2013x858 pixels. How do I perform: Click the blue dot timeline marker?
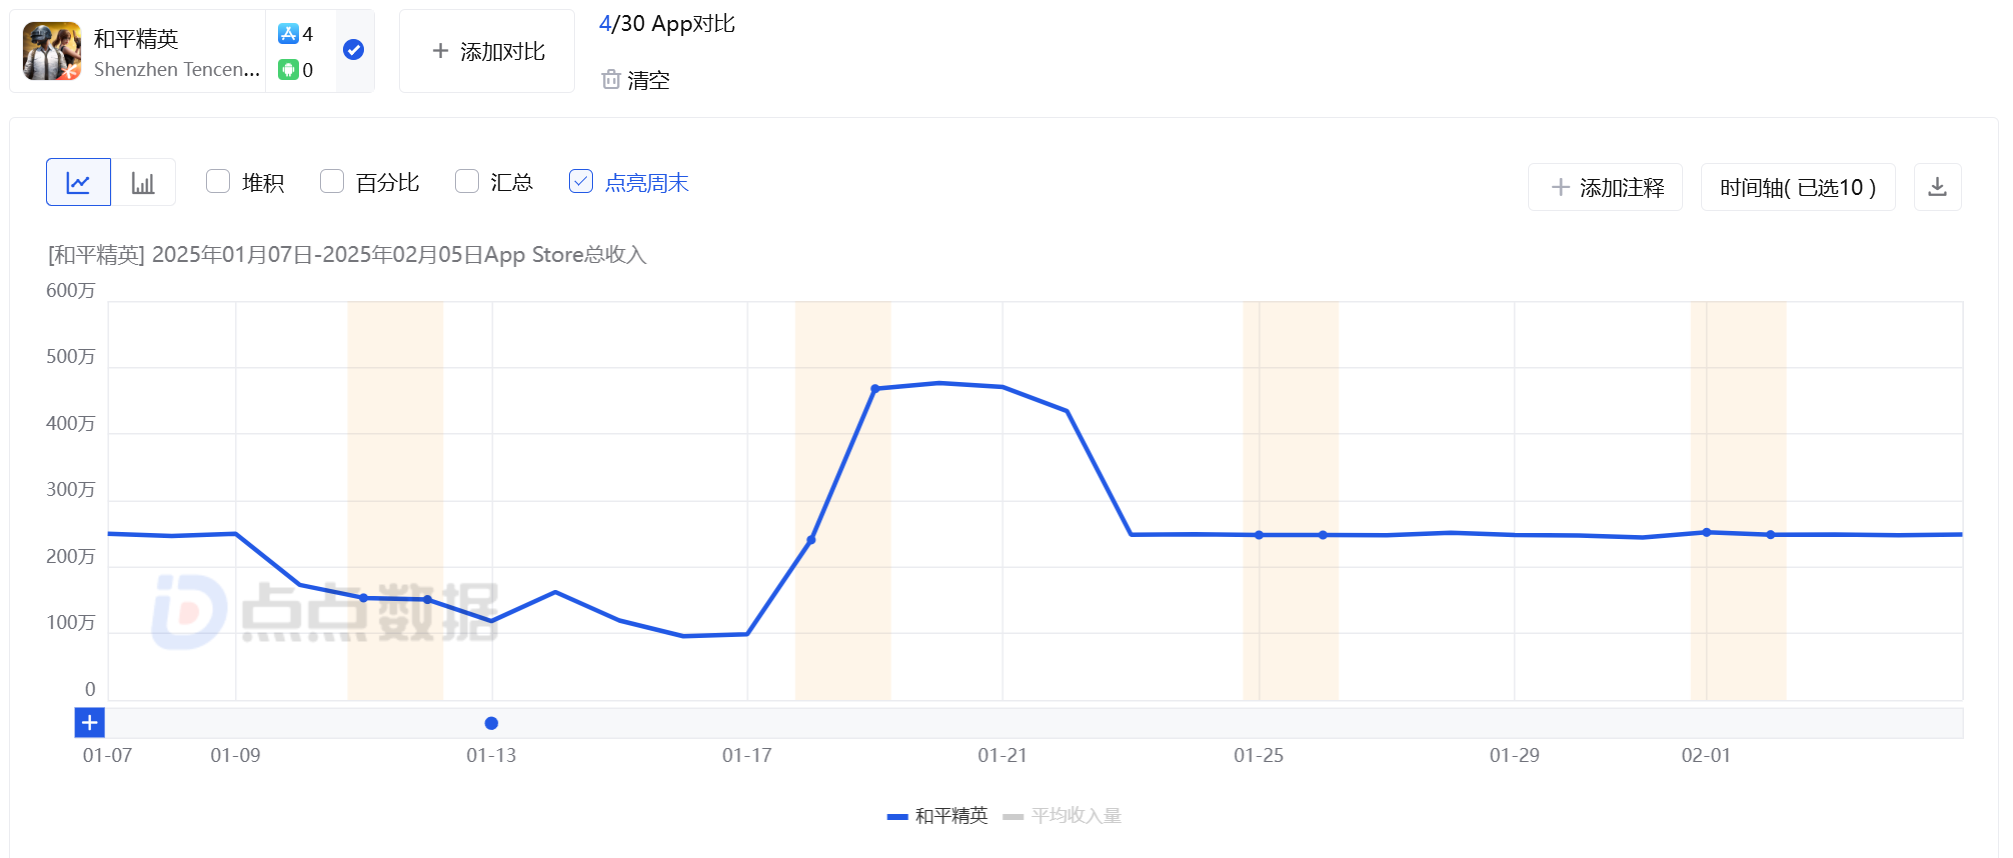coord(491,723)
